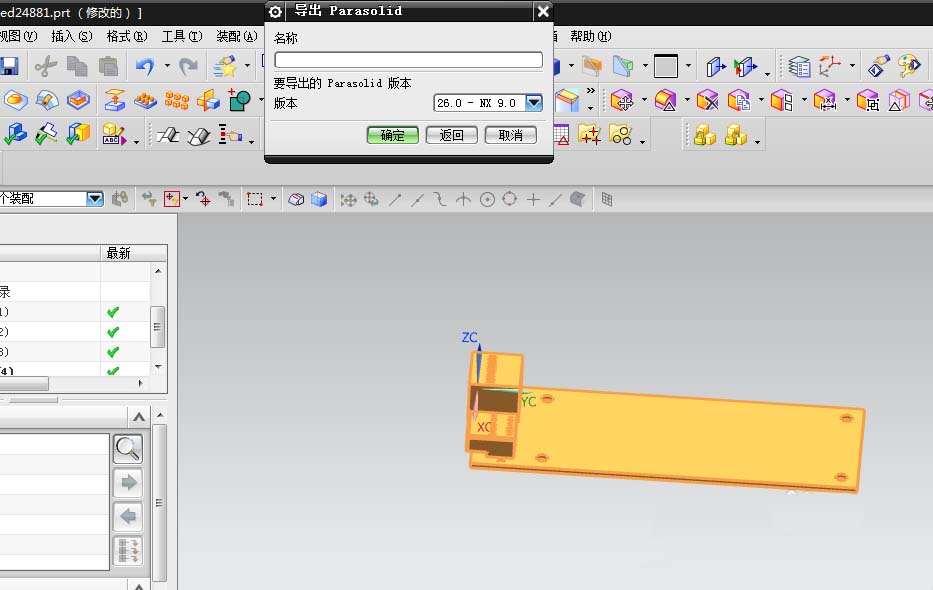Click the Move Face icon in synchronous toolbar
This screenshot has width=933, height=590.
[x=622, y=101]
